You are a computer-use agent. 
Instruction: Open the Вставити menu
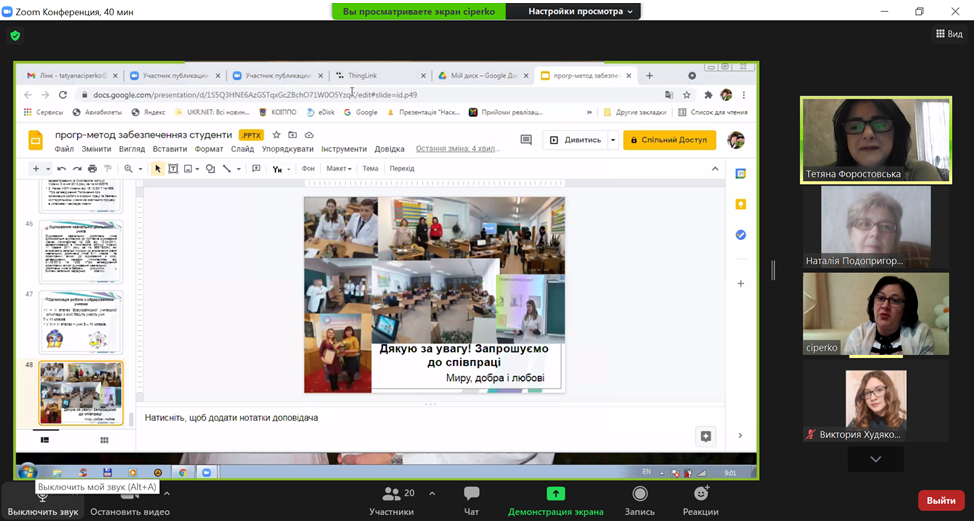(x=169, y=149)
